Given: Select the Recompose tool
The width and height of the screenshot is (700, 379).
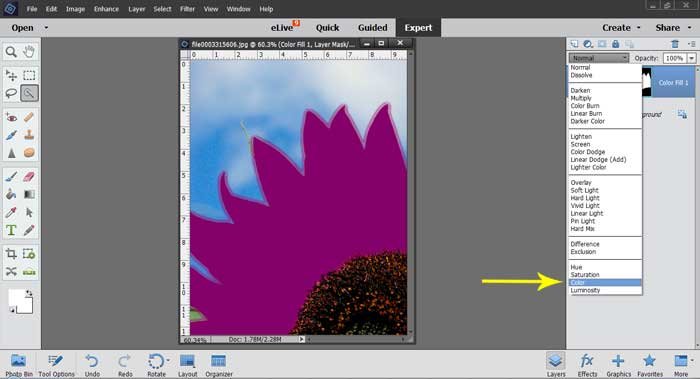Looking at the screenshot, I should click(29, 254).
